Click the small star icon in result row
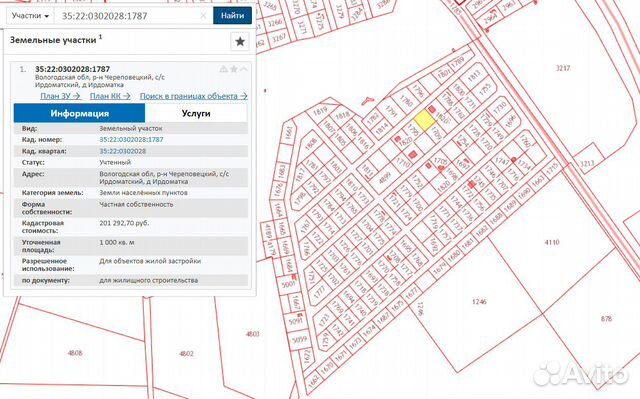Screen dimensions: 640x399 [x=234, y=69]
